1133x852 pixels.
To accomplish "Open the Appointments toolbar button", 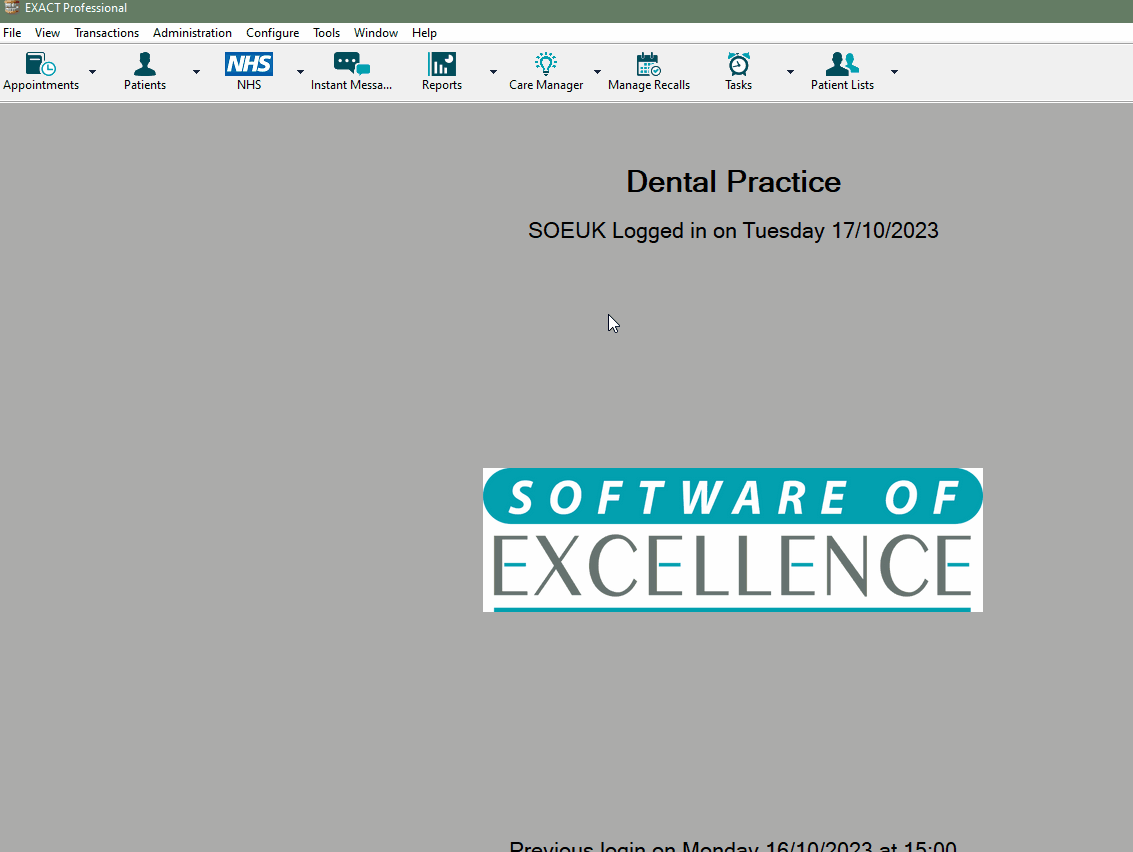I will (40, 72).
